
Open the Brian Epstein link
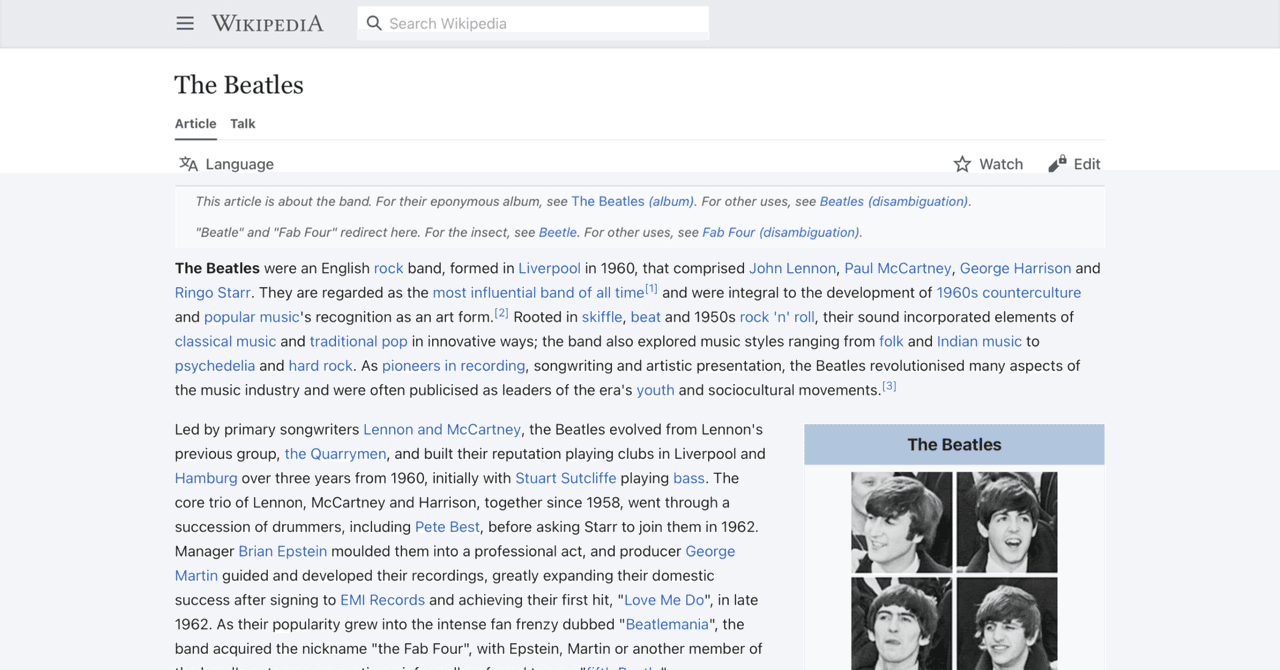click(282, 551)
